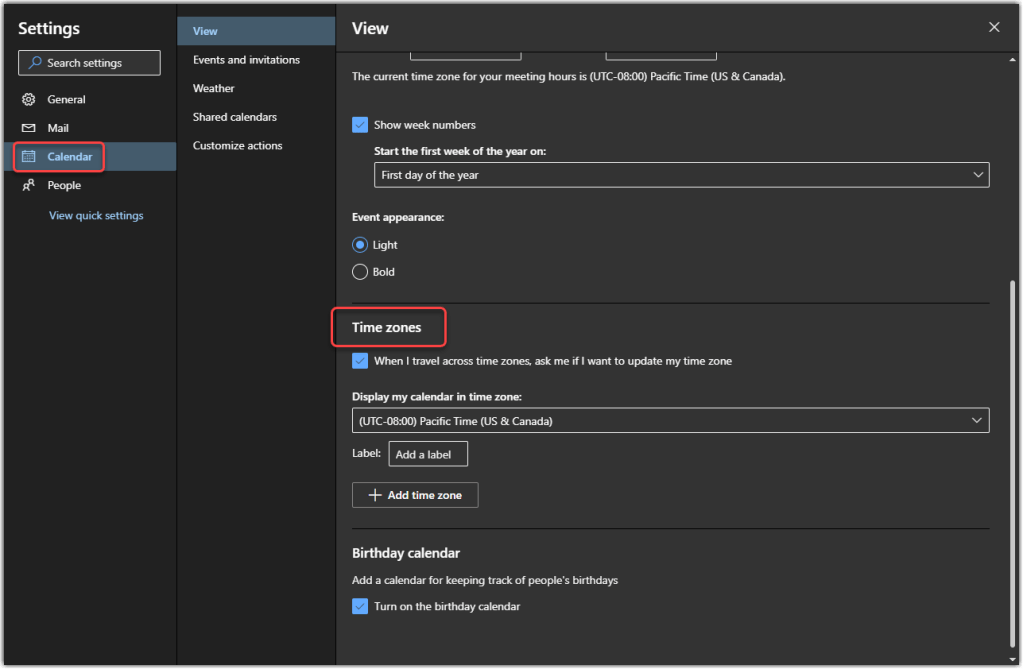Viewport: 1023px width, 669px height.
Task: Uncheck Show week numbers checkbox
Action: click(x=360, y=125)
